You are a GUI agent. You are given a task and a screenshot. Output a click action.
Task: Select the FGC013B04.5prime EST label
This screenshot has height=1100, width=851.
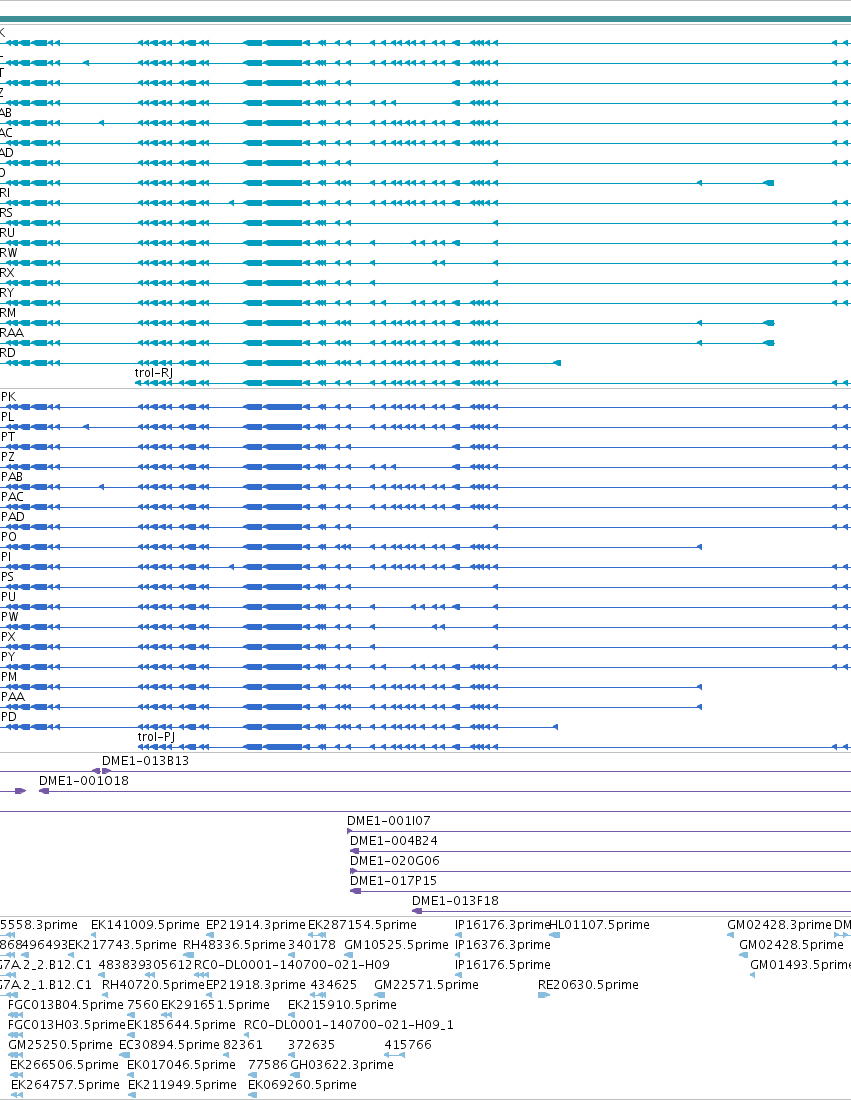click(66, 1005)
